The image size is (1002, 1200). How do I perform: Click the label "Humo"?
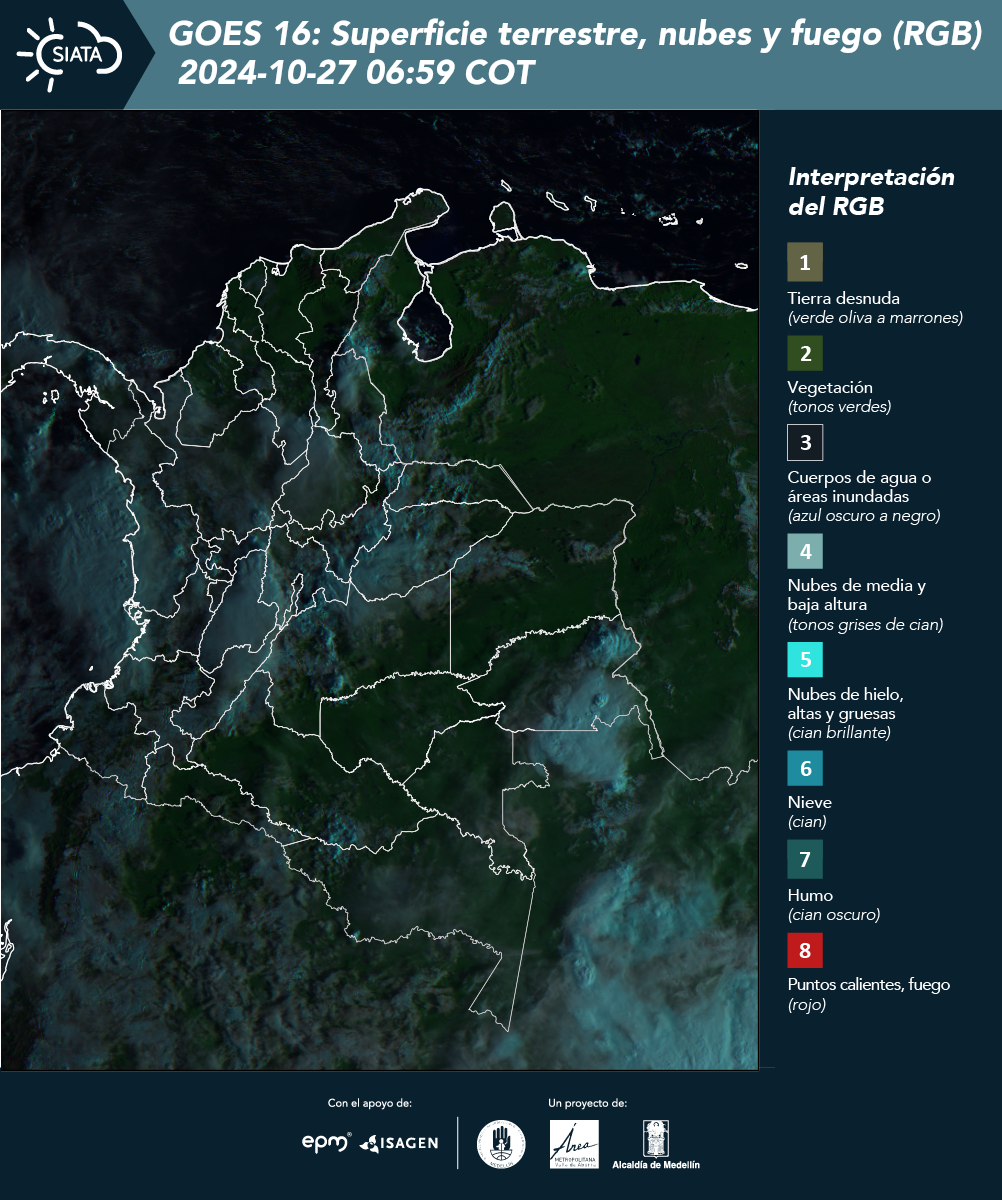coord(810,895)
